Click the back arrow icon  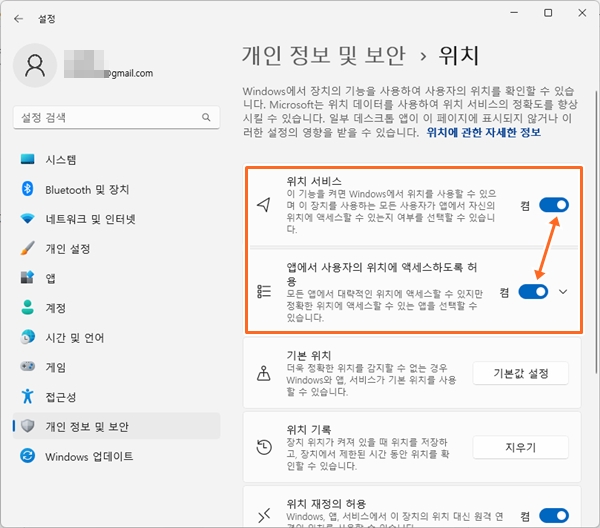(18, 18)
